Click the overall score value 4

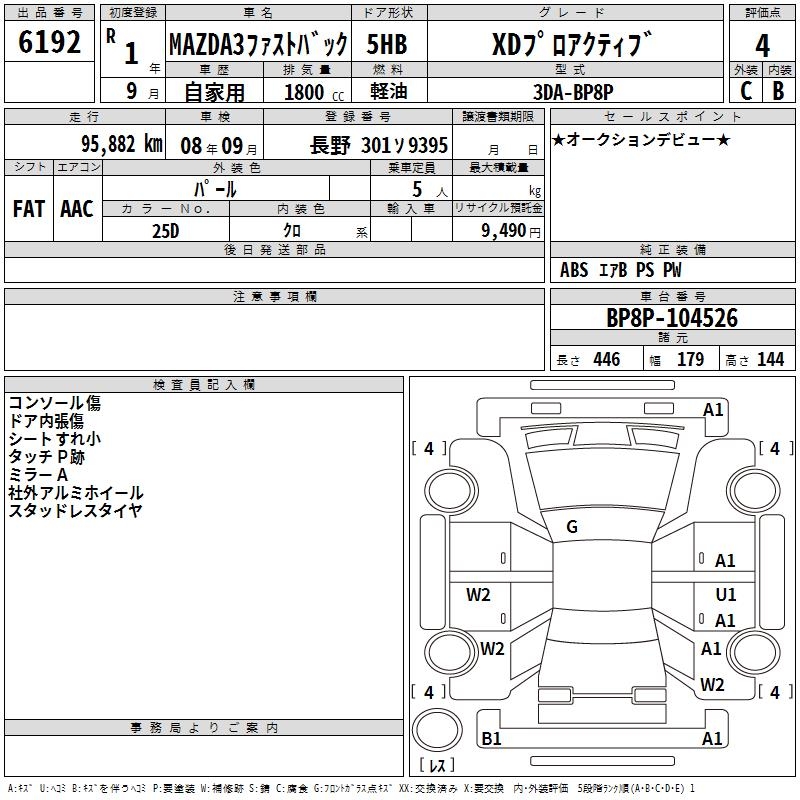pos(762,45)
